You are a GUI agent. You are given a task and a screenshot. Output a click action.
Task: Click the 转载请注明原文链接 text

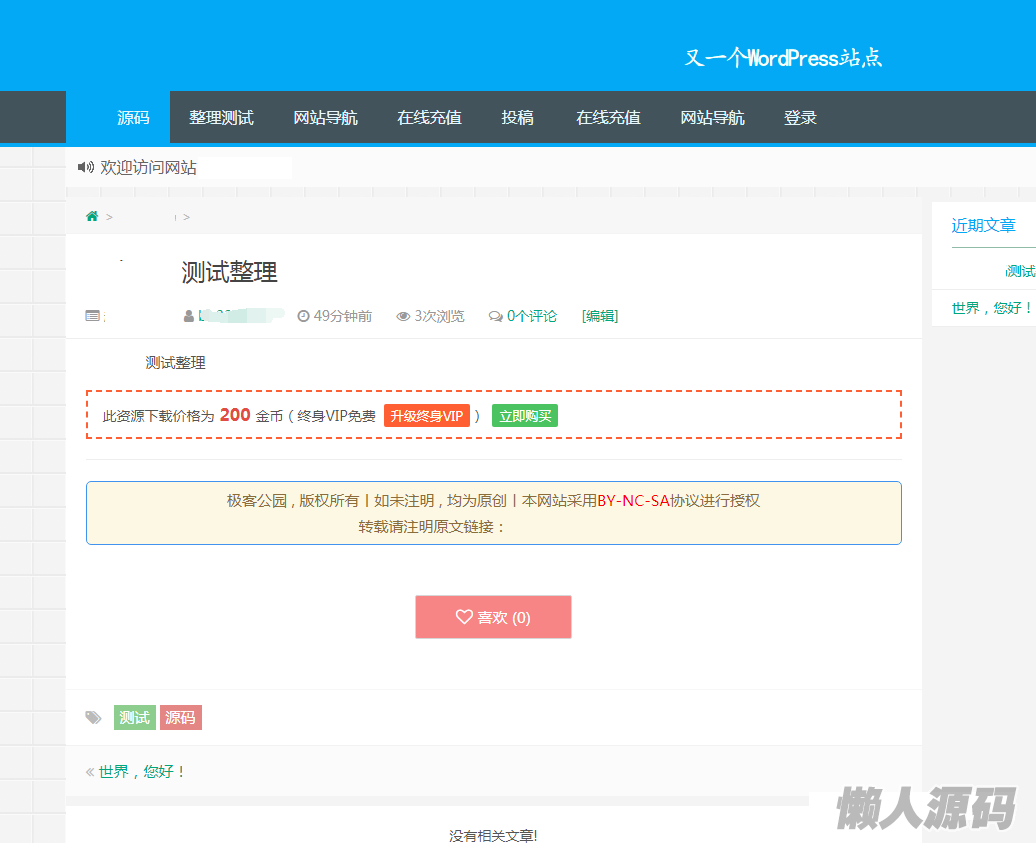(x=431, y=527)
